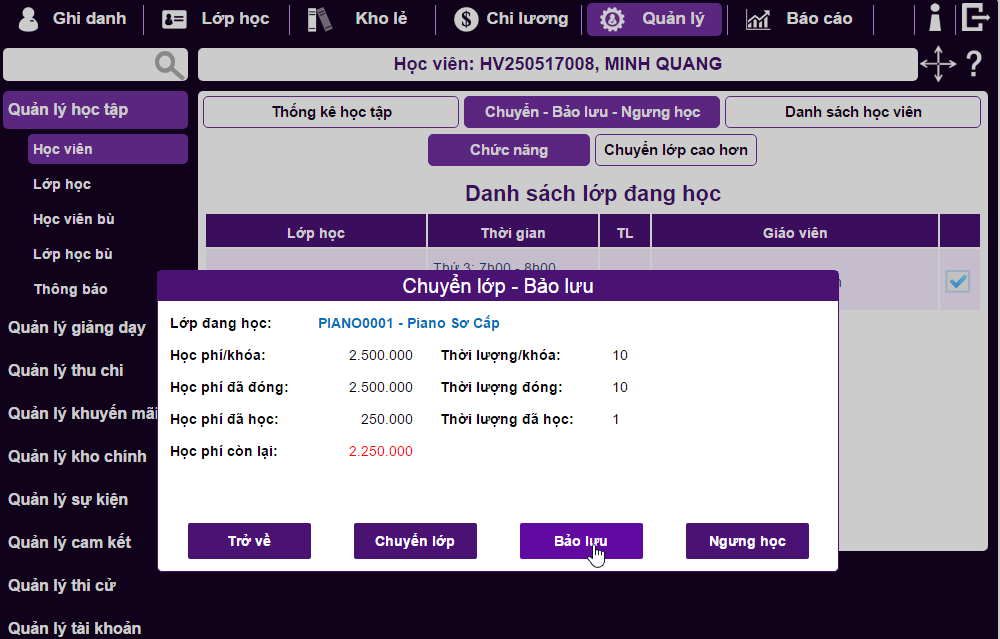Image resolution: width=1000 pixels, height=639 pixels.
Task: Click the move/expand arrows icon
Action: pyautogui.click(x=937, y=65)
